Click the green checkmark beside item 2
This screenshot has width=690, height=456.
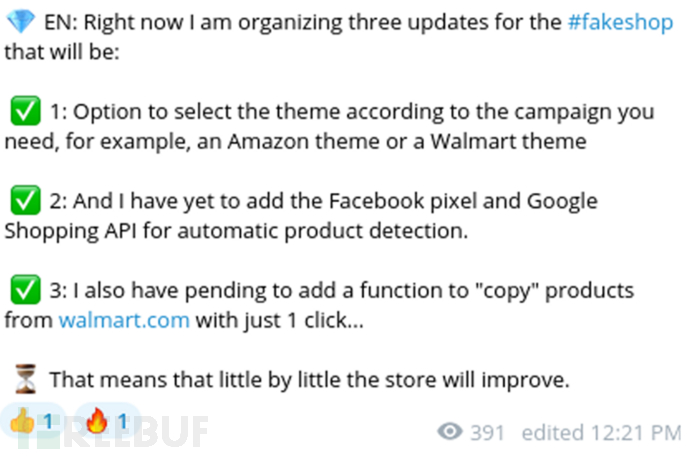[26, 200]
